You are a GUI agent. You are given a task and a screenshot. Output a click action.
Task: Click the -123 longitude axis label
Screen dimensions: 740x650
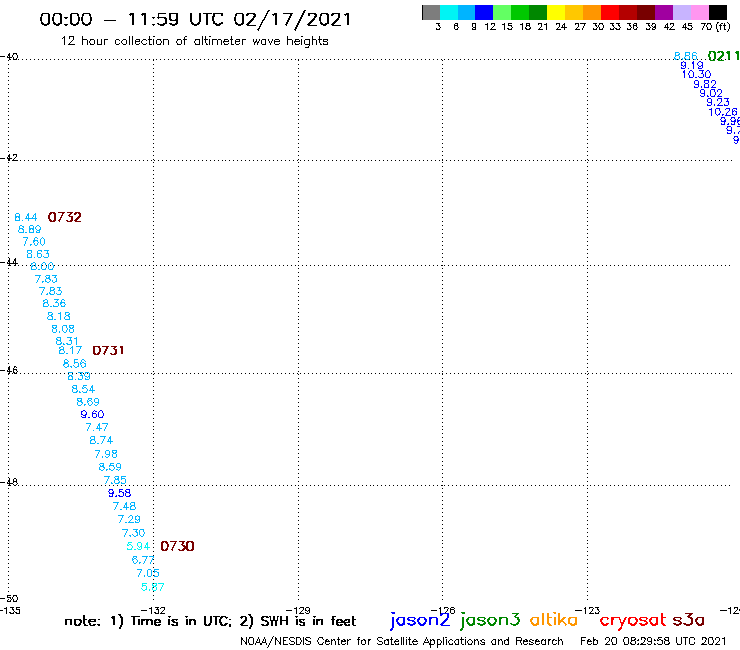[x=587, y=610]
